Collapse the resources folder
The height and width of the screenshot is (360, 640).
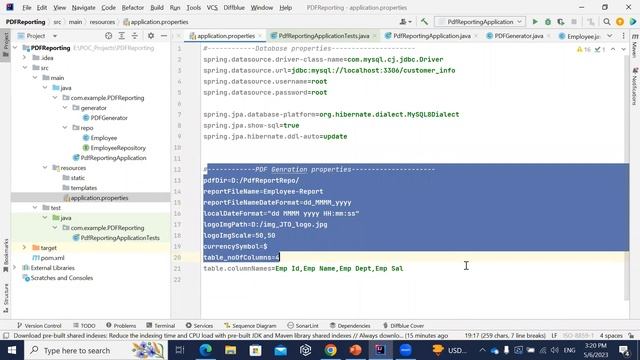[45, 168]
